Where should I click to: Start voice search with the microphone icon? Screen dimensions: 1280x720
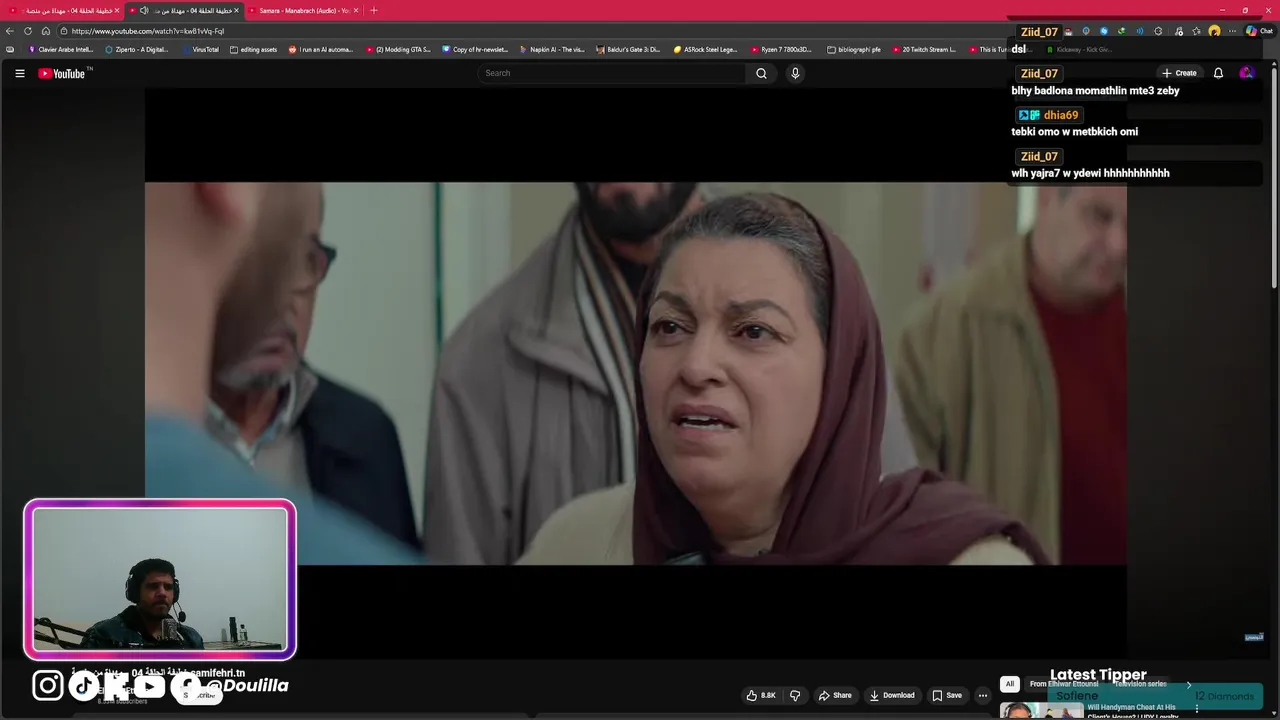795,73
